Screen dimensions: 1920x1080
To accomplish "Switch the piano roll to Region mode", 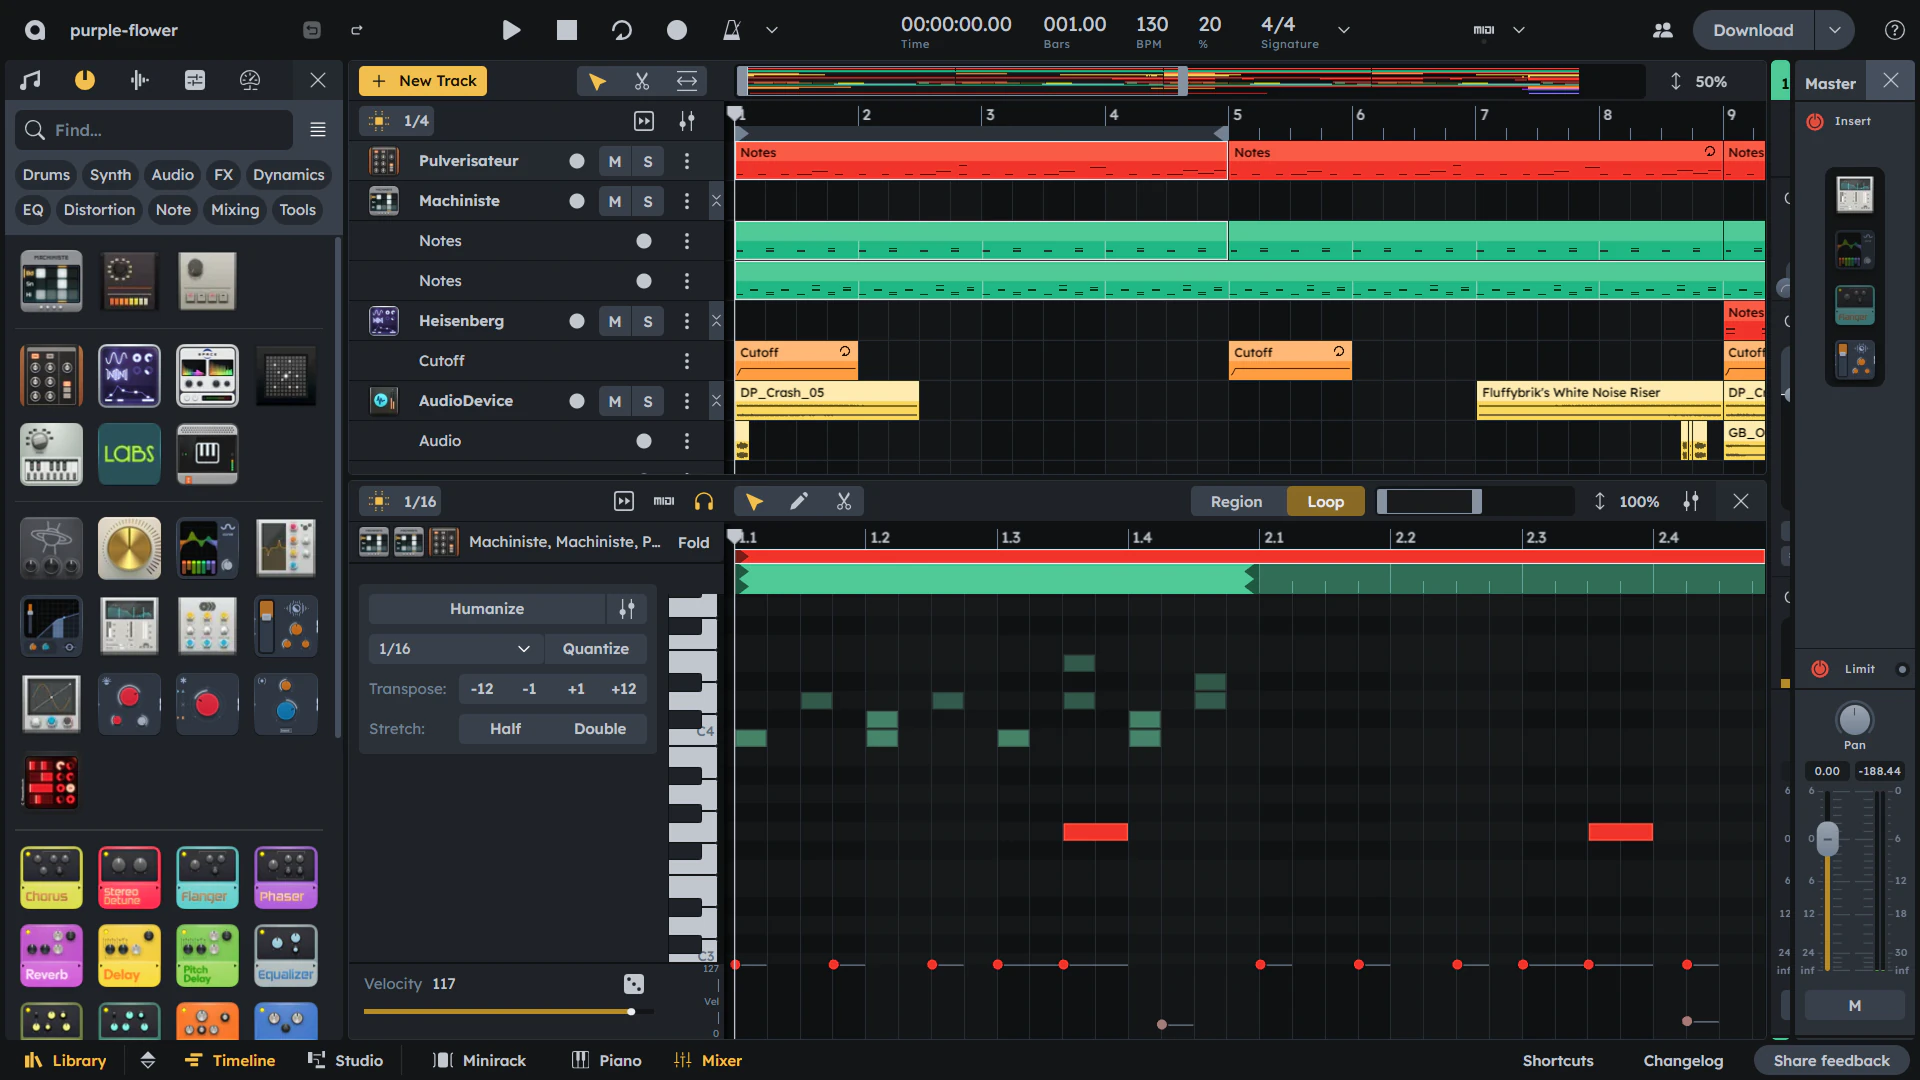I will pos(1236,501).
